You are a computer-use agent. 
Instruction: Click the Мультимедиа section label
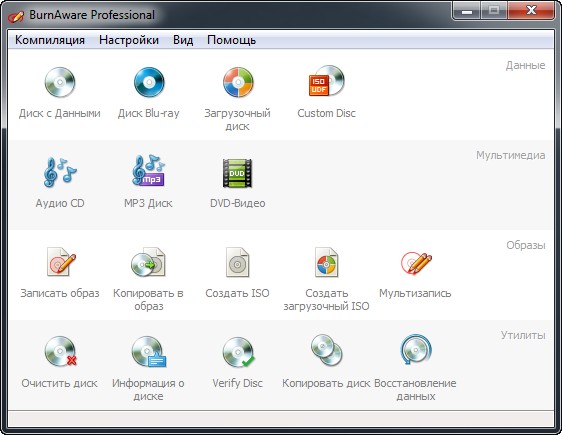[x=511, y=155]
